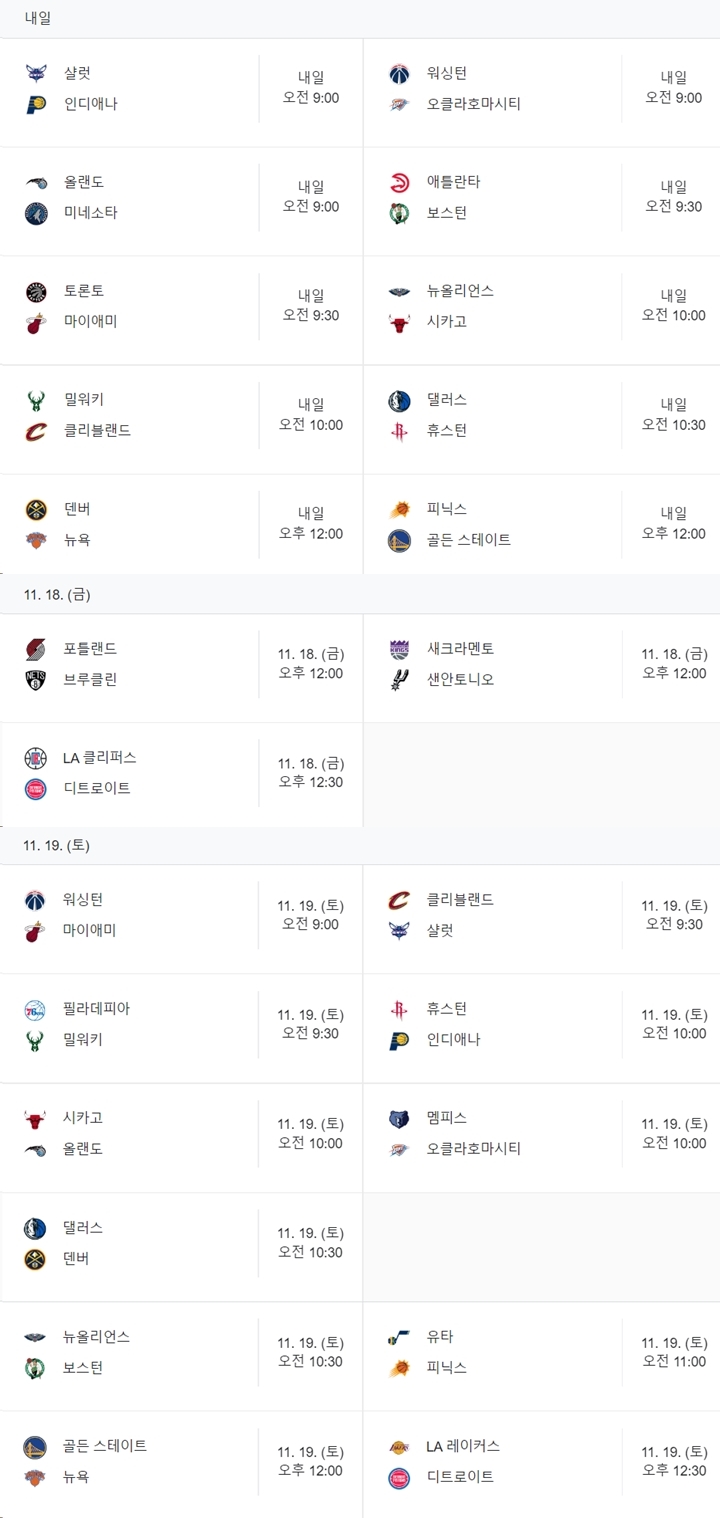Click the Milwaukee Bucks logo in tomorrow's 밀워키 game
The width and height of the screenshot is (720, 1518).
36,400
